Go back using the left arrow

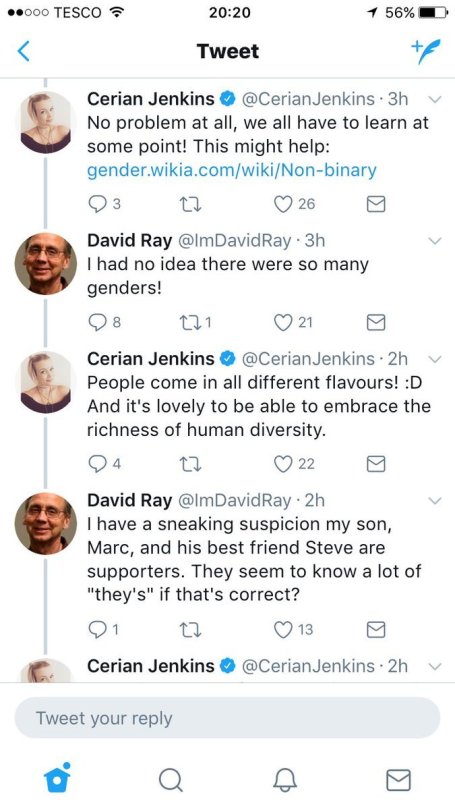[x=24, y=52]
